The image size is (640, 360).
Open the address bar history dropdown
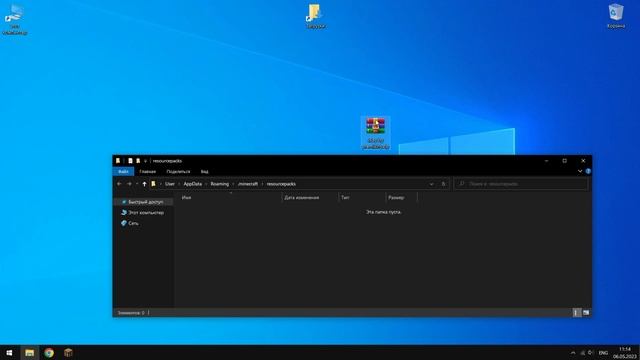[431, 184]
